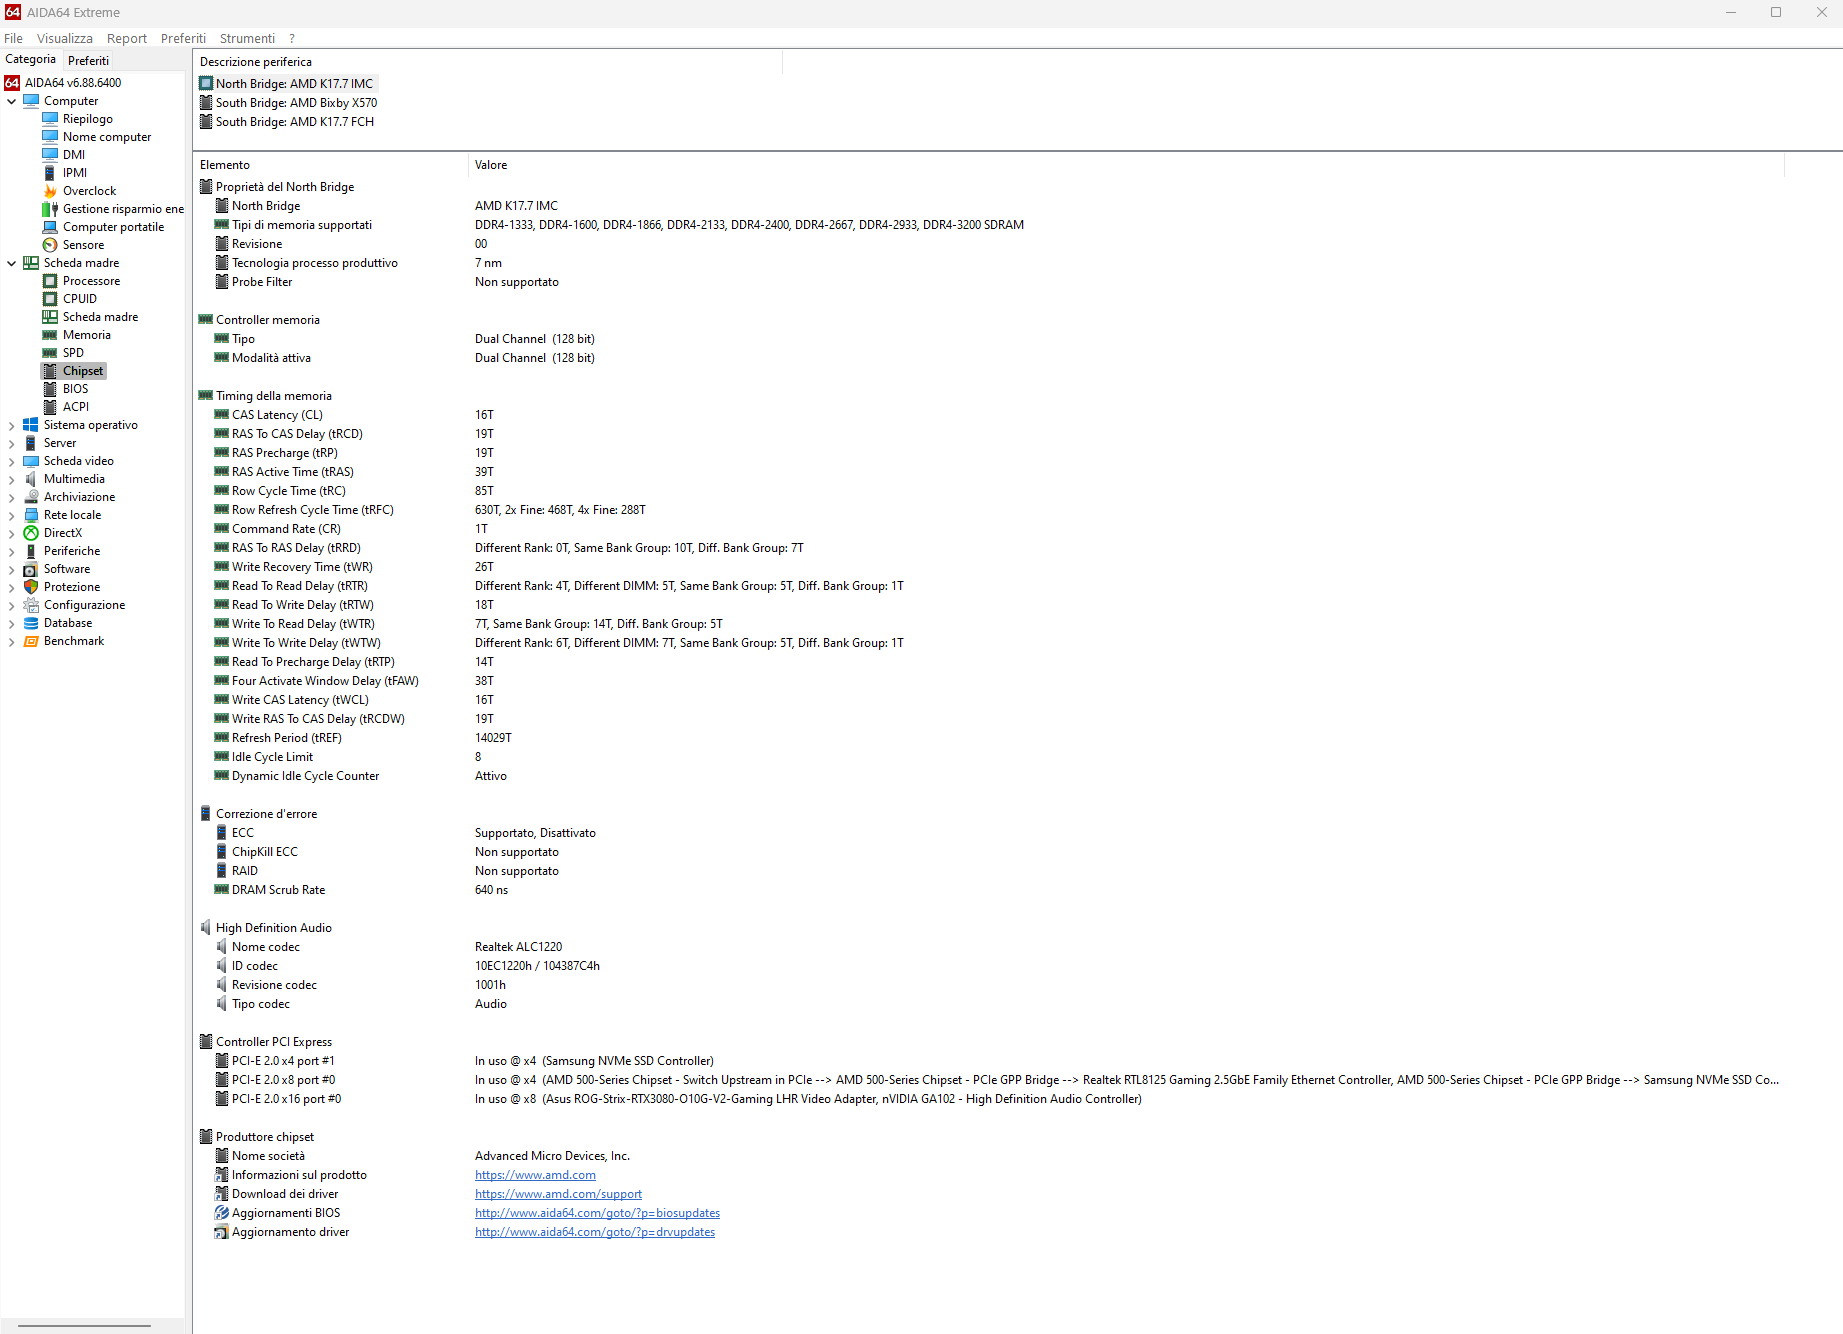The height and width of the screenshot is (1334, 1843).
Task: Click the Configurazione icon in tree
Action: coord(31,605)
